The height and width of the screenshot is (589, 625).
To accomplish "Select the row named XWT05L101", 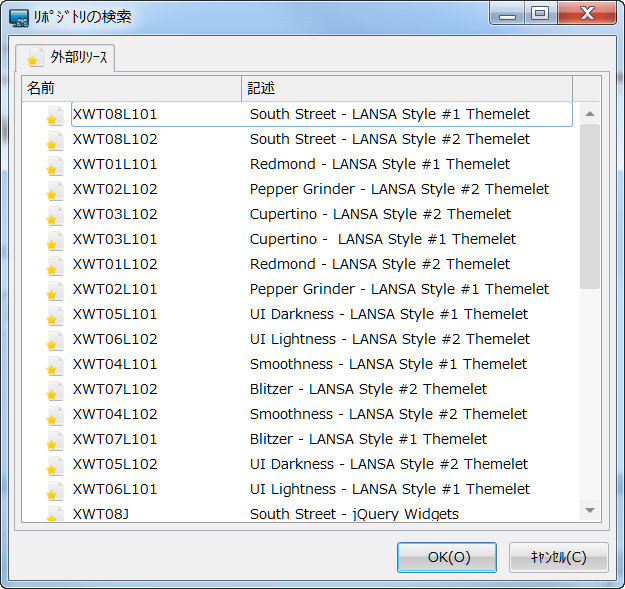I will click(297, 314).
